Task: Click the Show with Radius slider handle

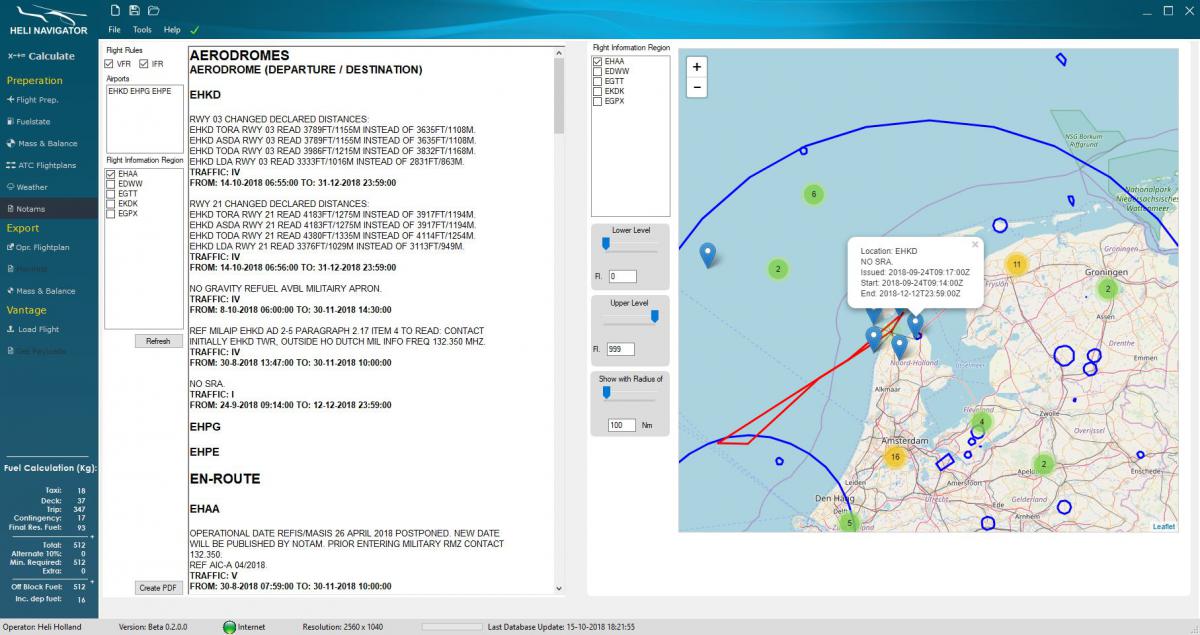Action: point(606,392)
